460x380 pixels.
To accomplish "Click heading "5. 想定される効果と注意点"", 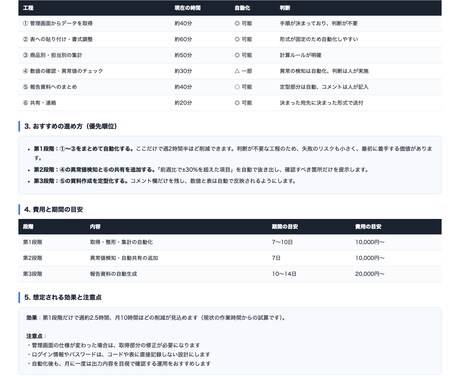I will (63, 297).
